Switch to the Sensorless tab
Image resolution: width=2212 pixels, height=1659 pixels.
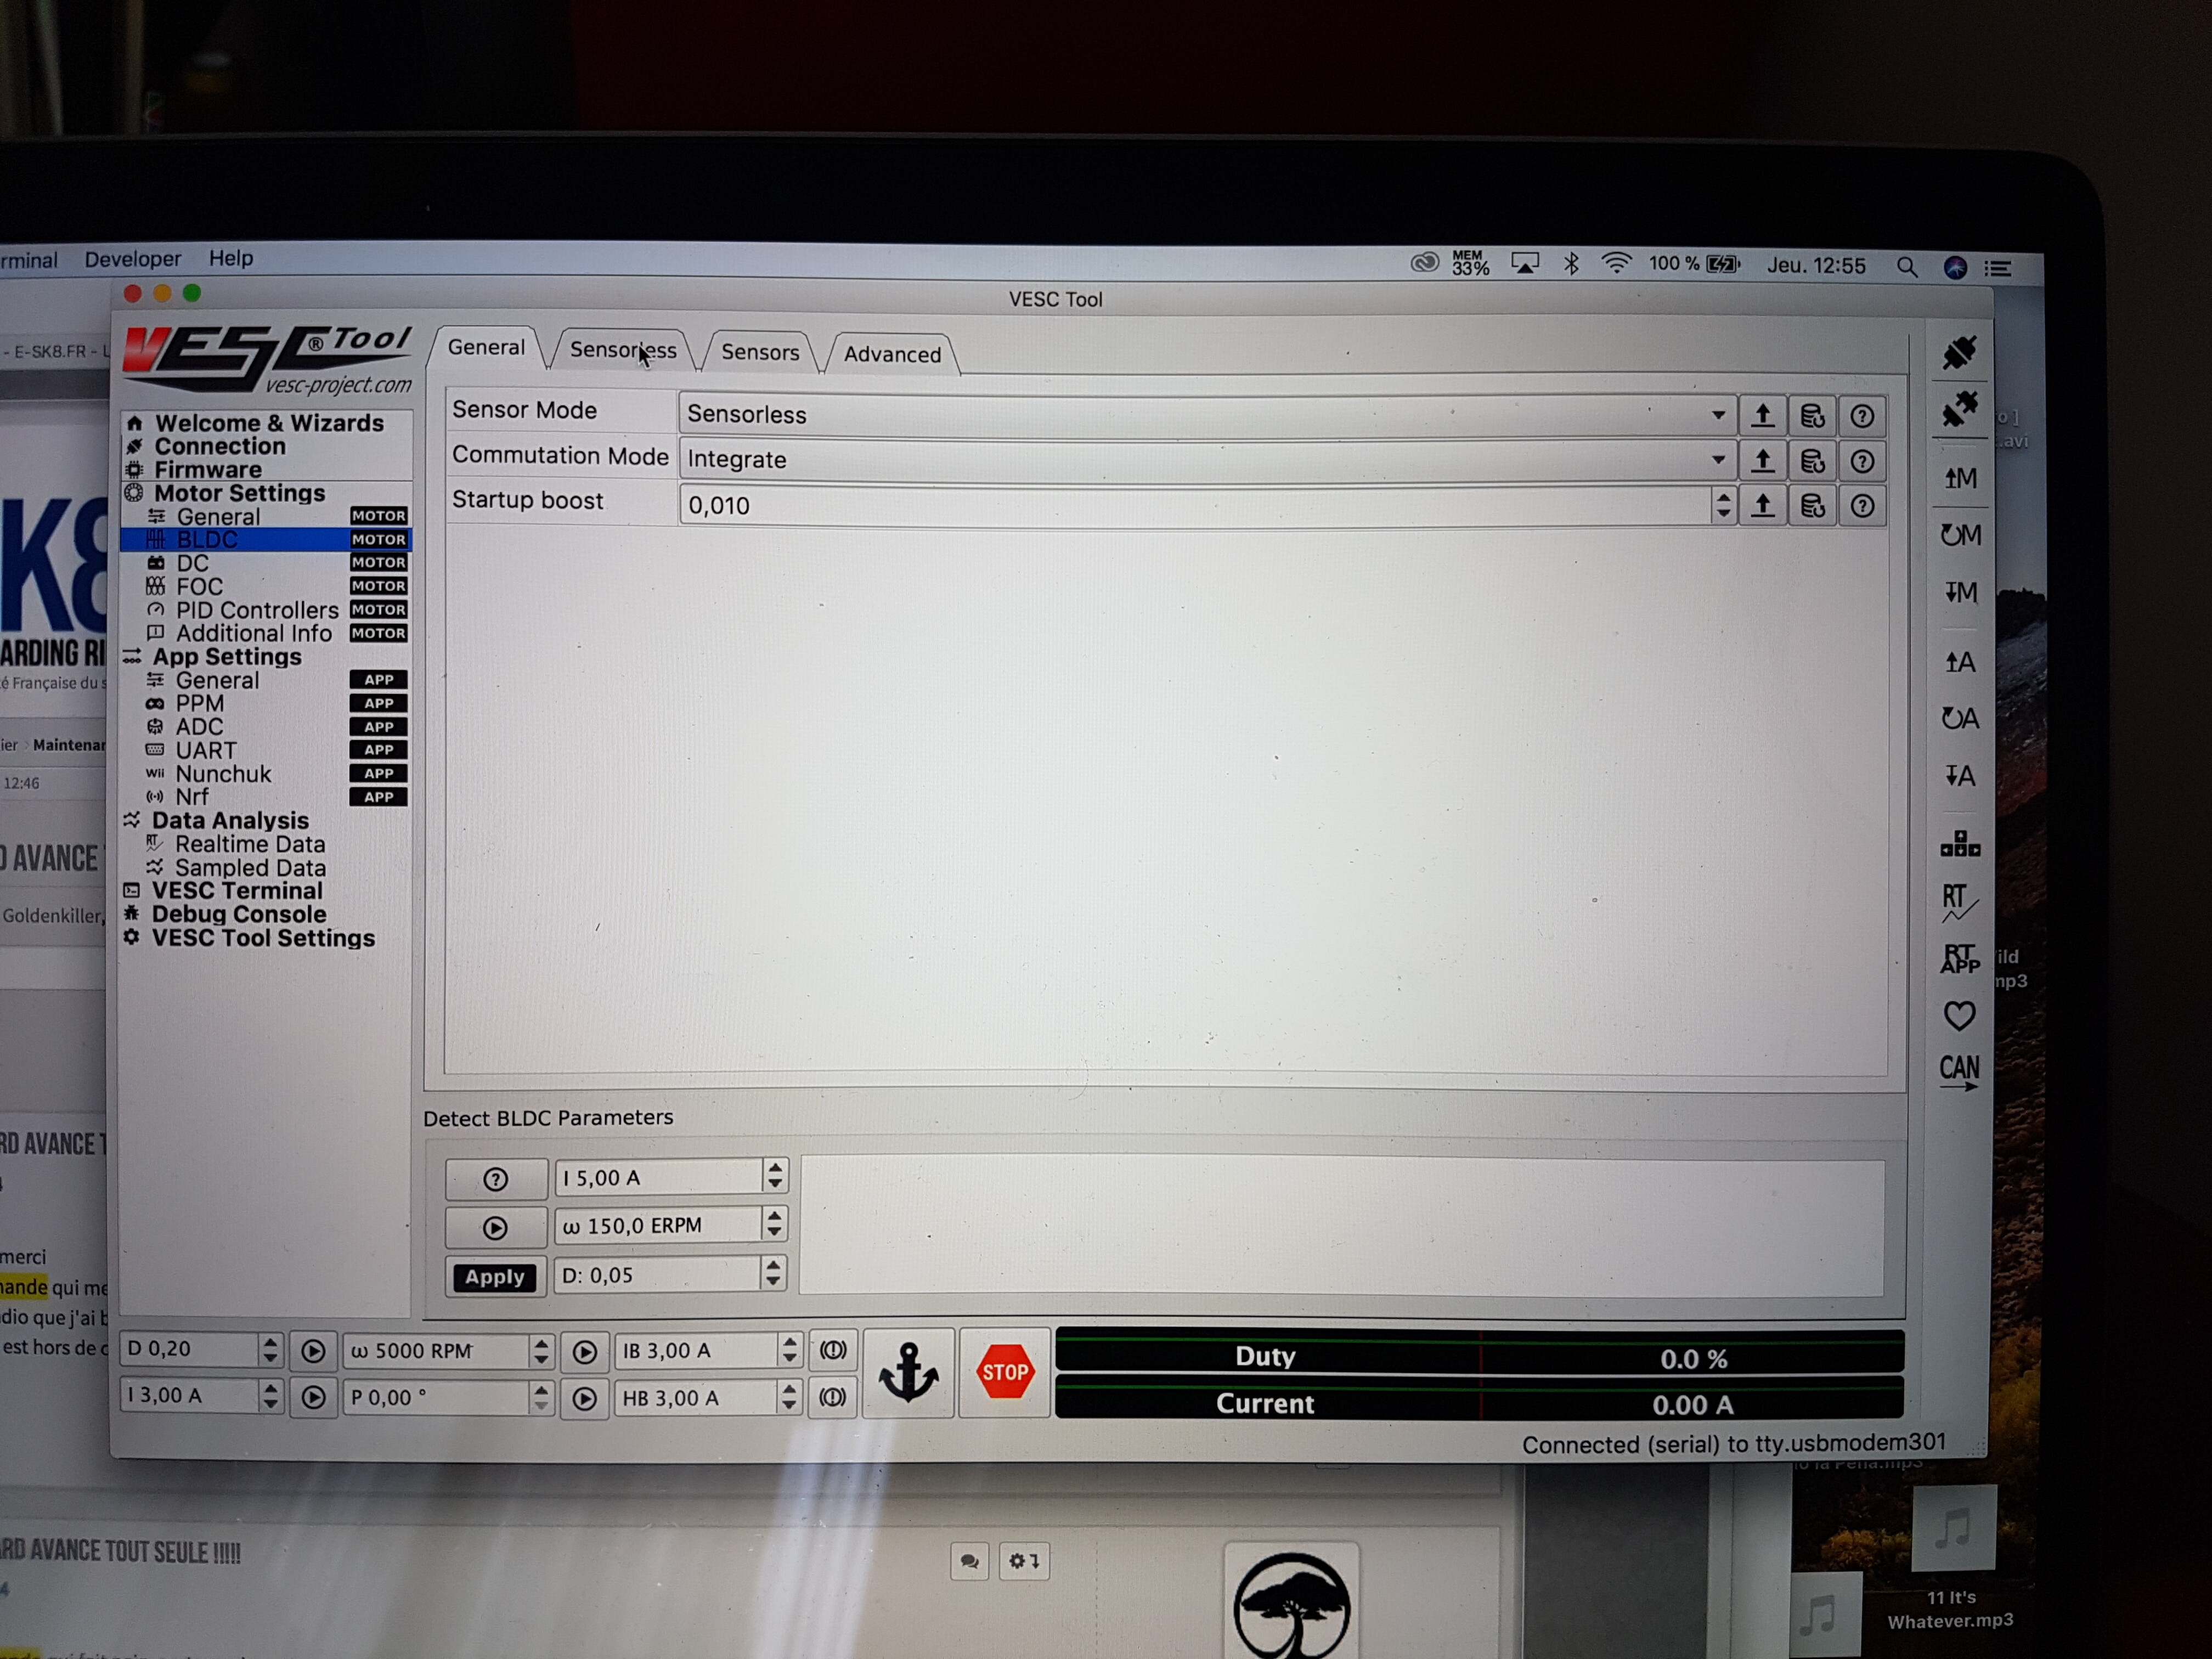click(x=622, y=350)
